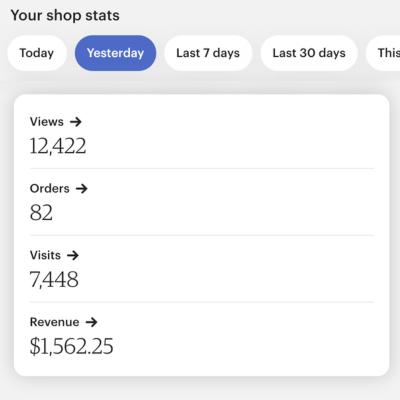Click the Views row in the stats card

[x=202, y=135]
